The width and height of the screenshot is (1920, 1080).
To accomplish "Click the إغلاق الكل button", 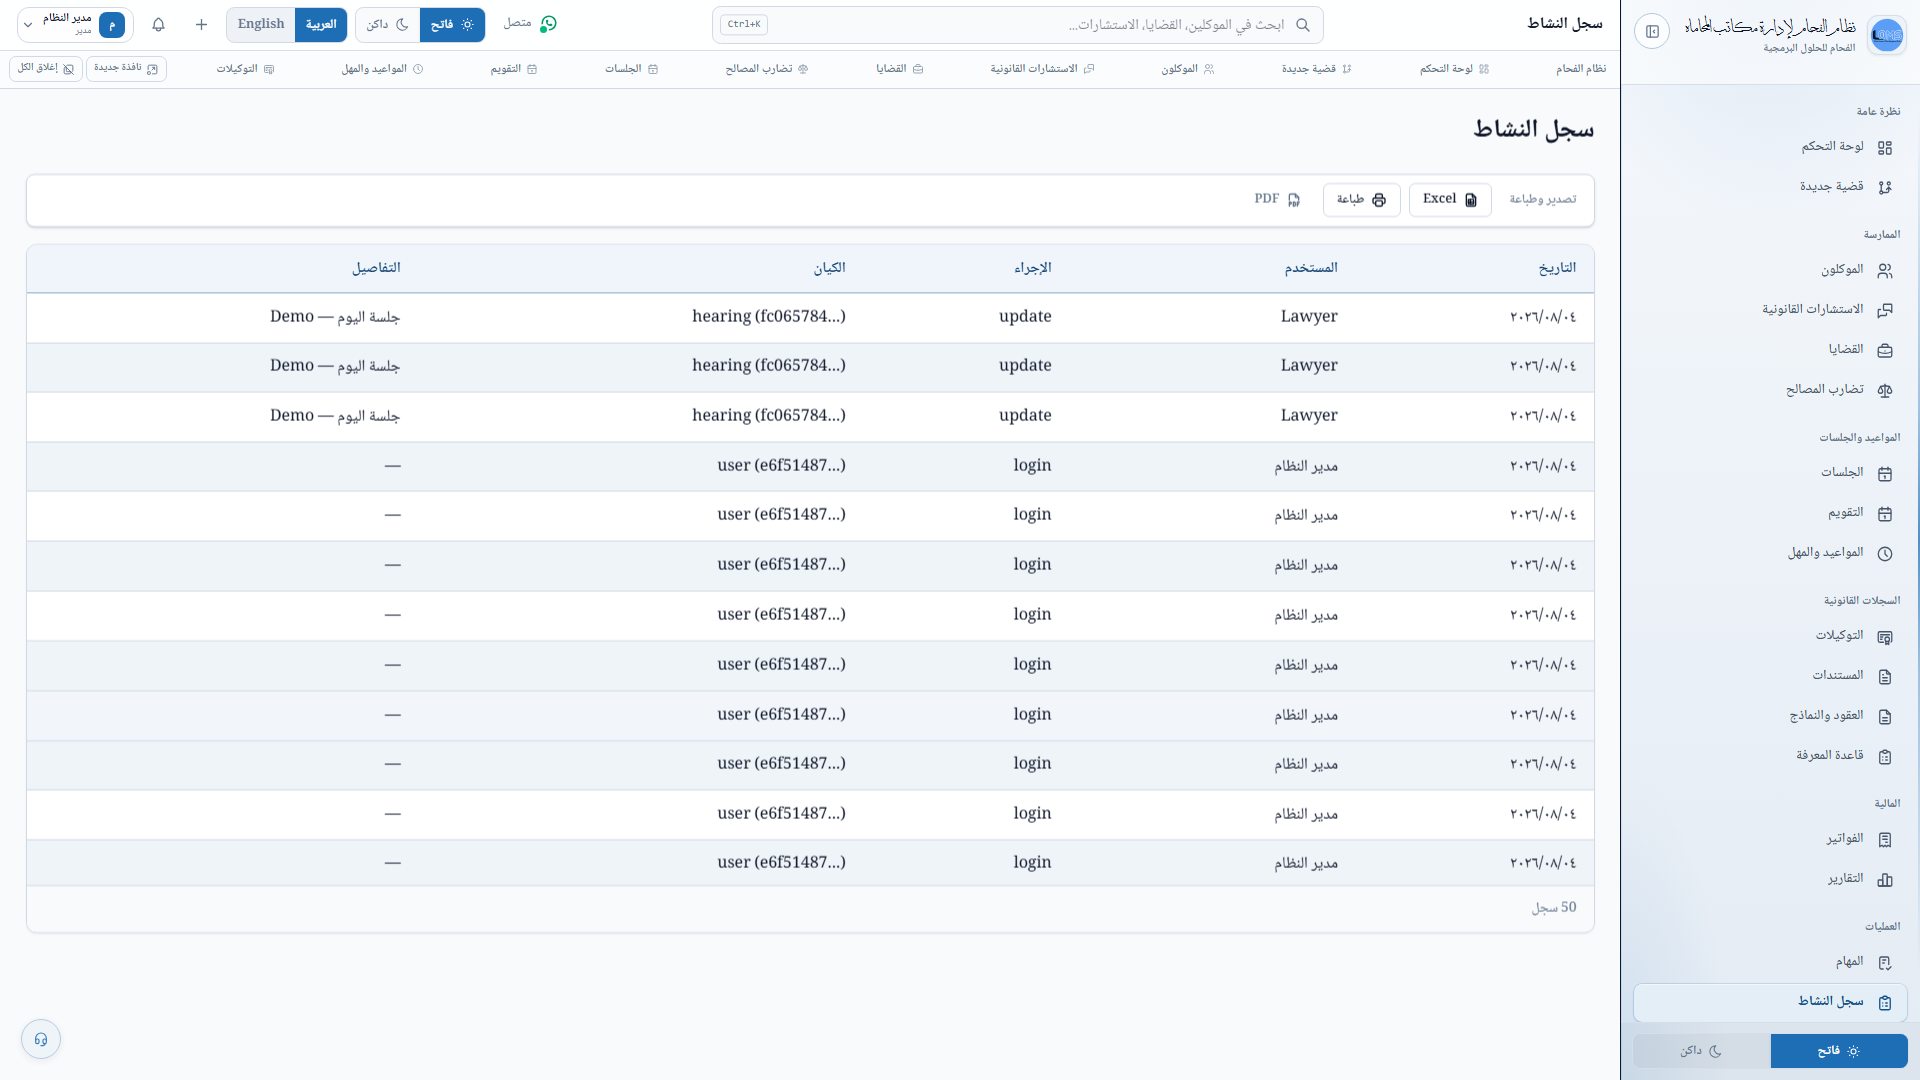I will (46, 68).
